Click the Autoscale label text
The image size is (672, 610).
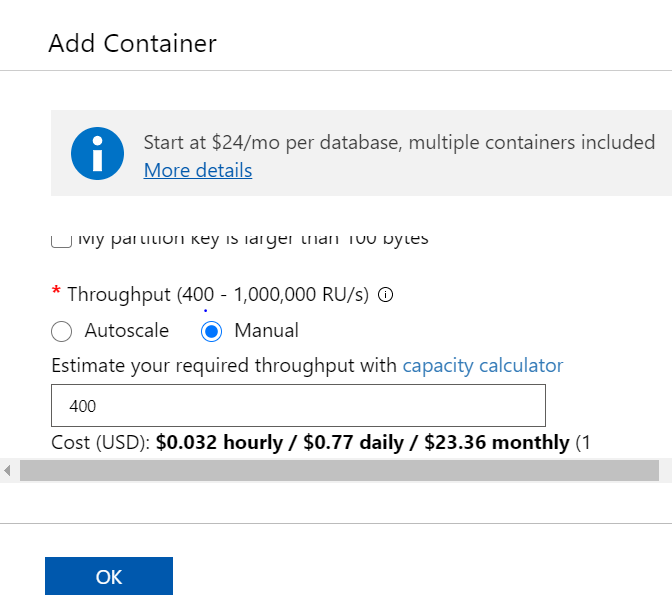pyautogui.click(x=127, y=330)
